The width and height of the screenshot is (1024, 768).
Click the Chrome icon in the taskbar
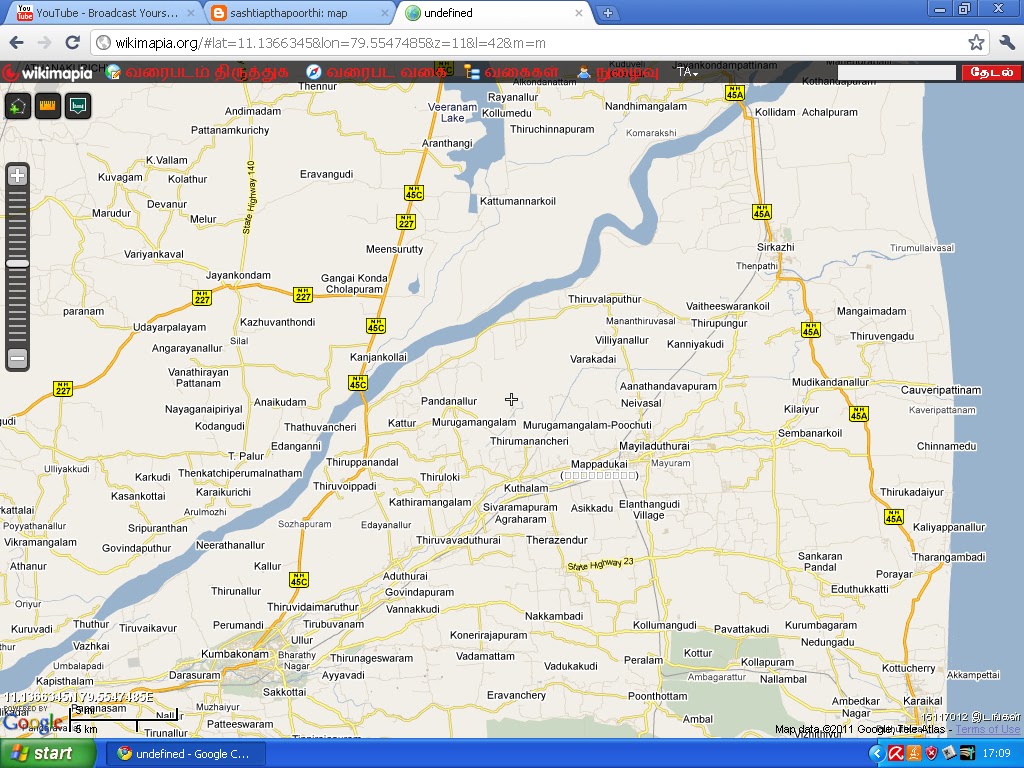pos(124,752)
